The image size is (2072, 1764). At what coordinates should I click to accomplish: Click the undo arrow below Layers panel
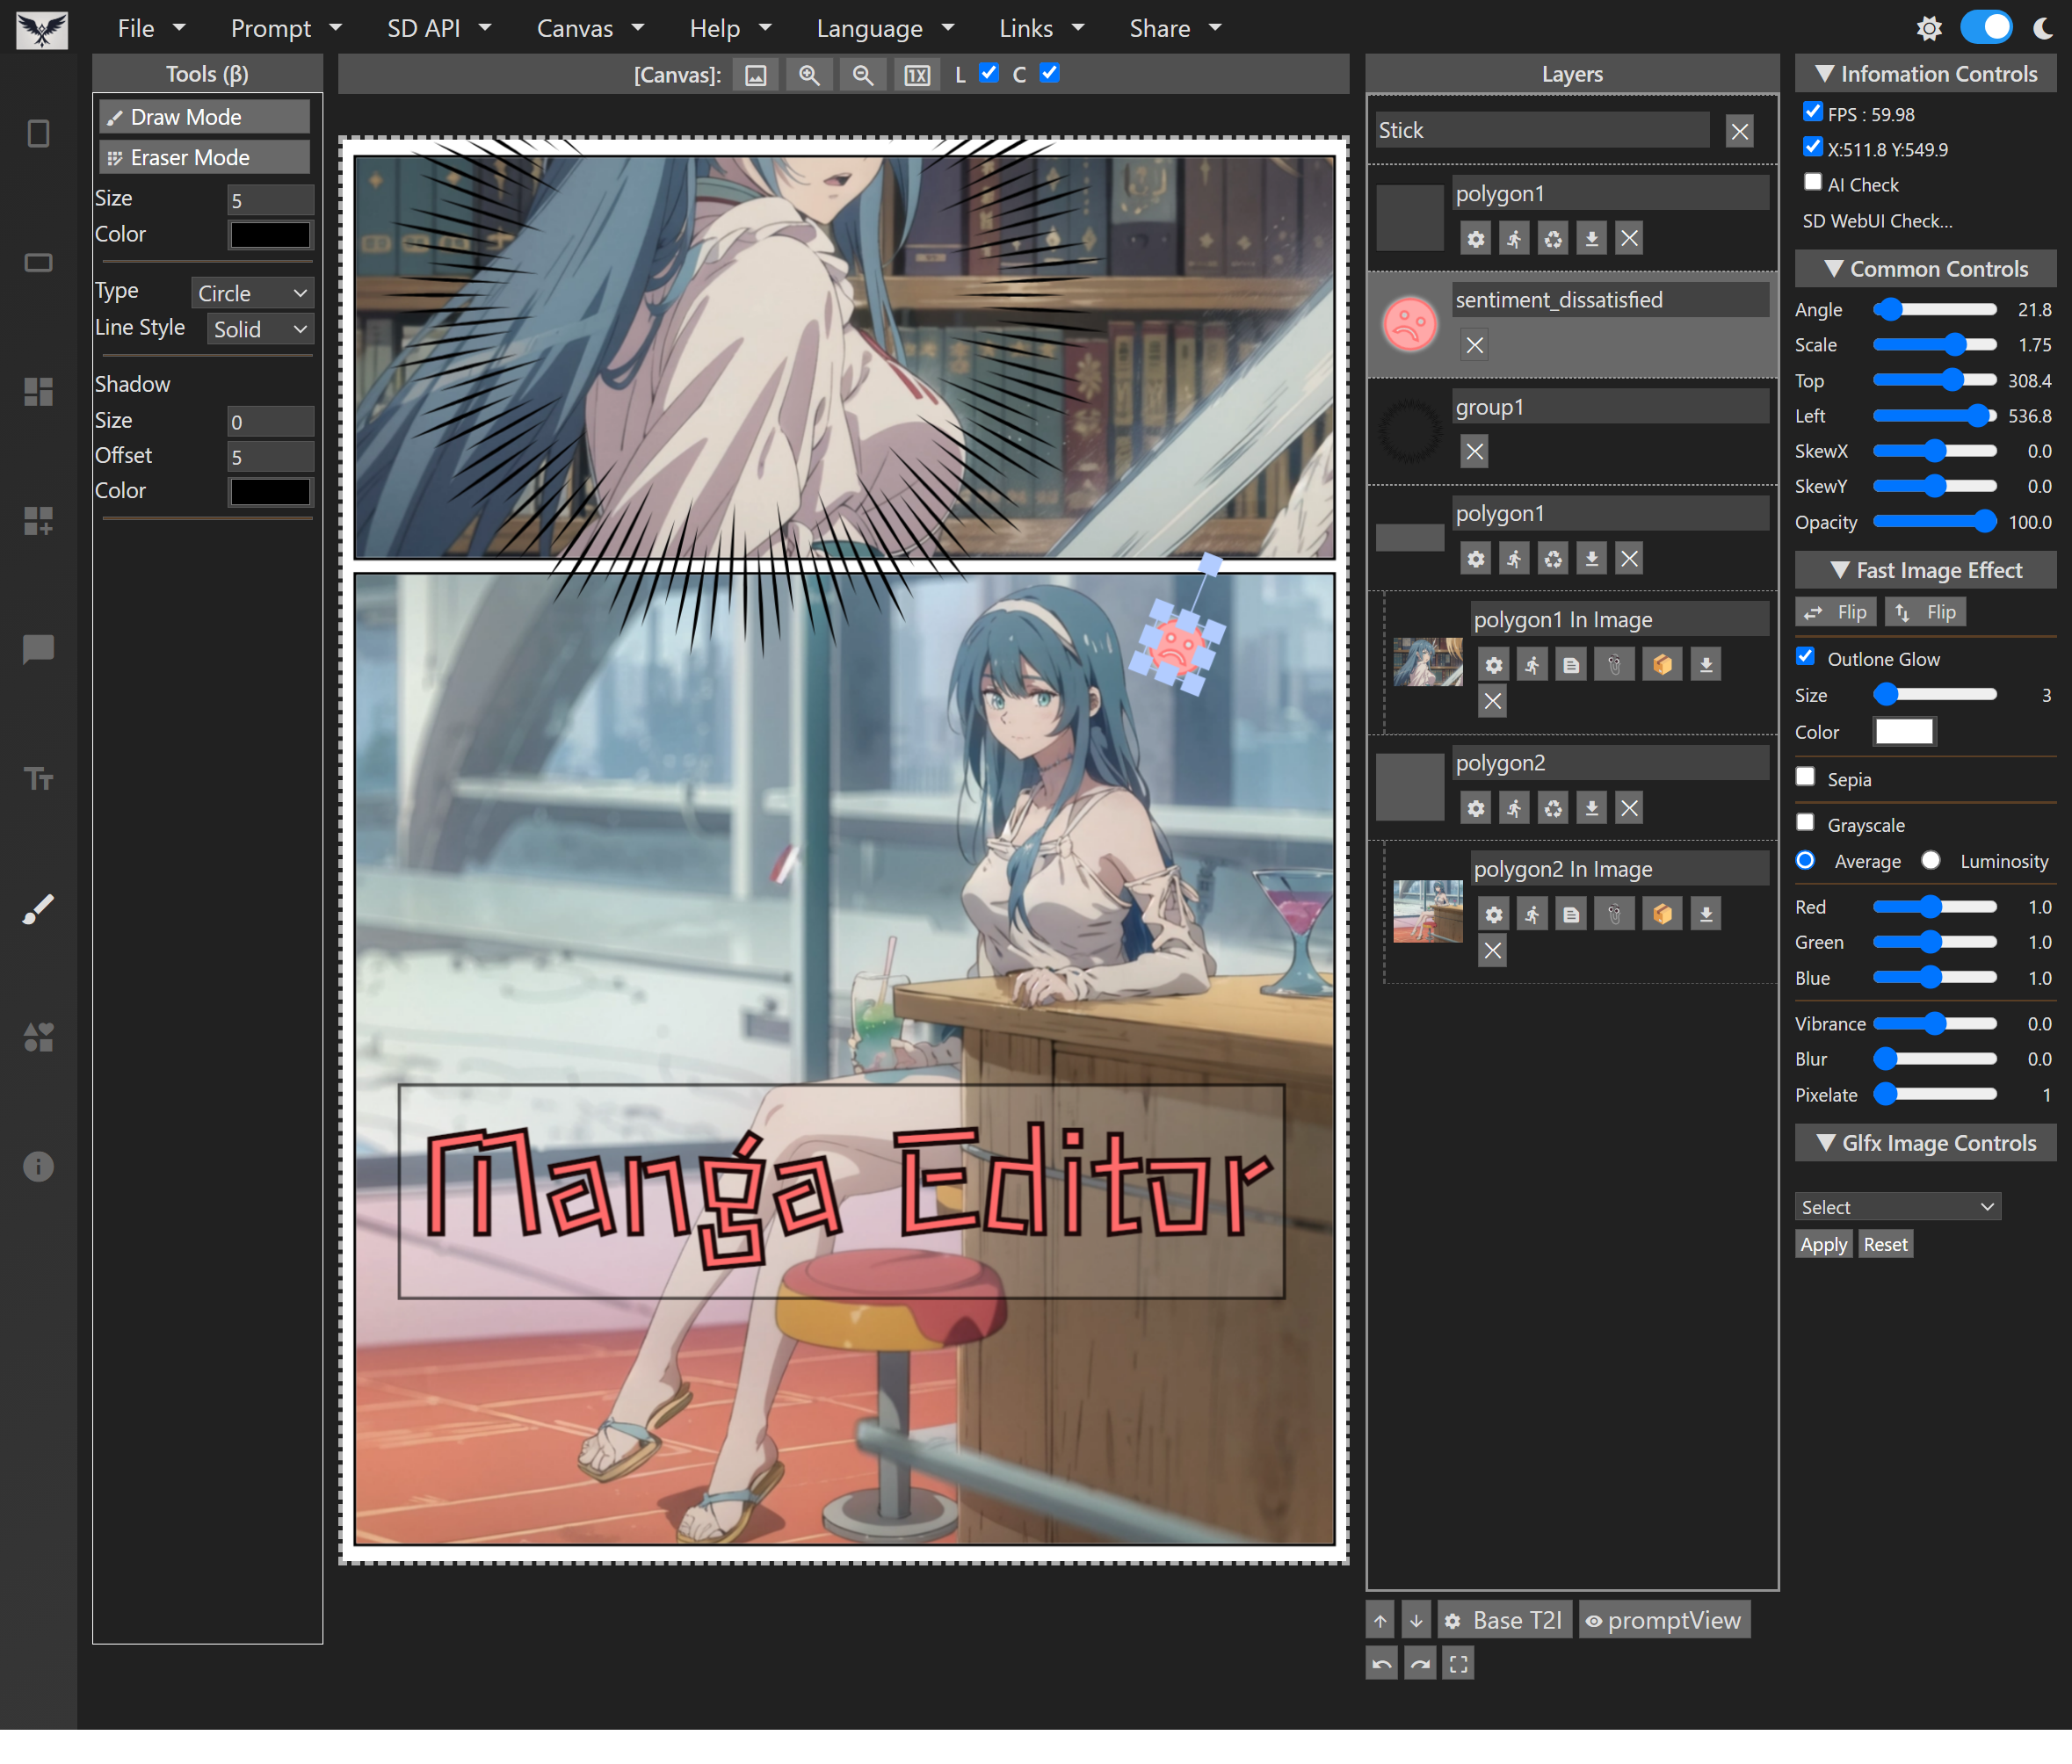[1381, 1664]
